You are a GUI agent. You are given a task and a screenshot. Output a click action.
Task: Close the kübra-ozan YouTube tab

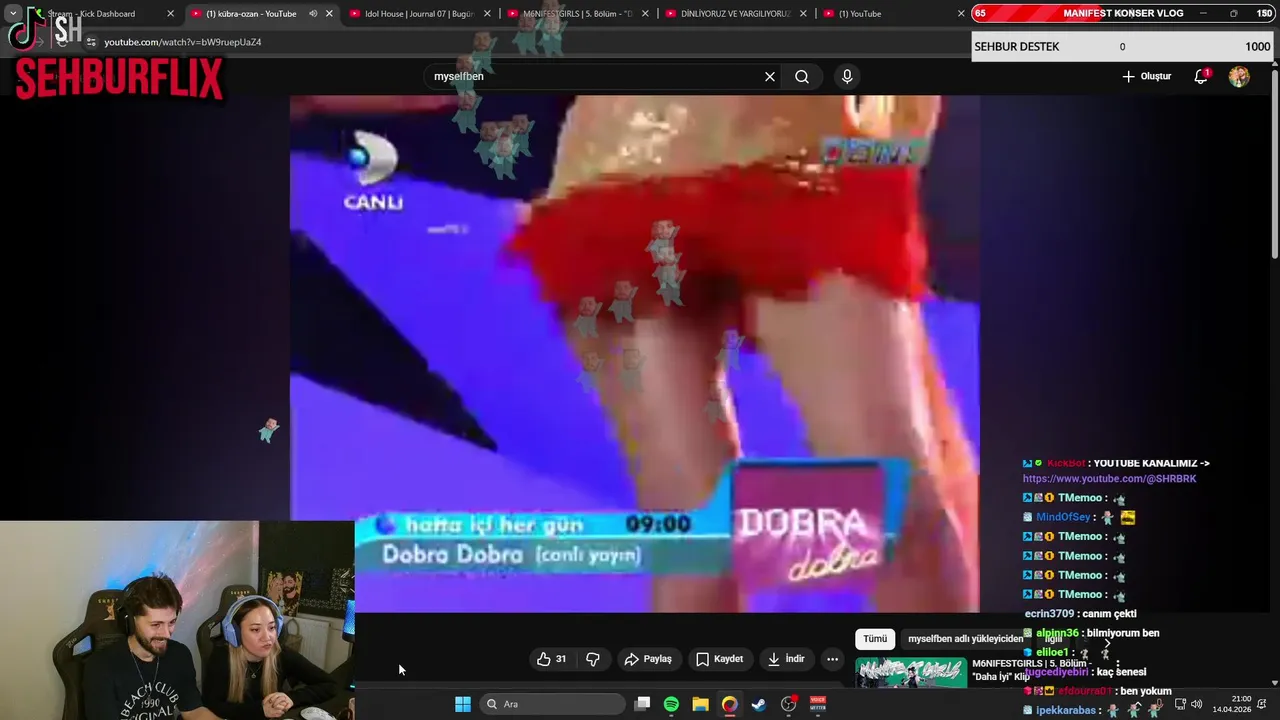329,14
